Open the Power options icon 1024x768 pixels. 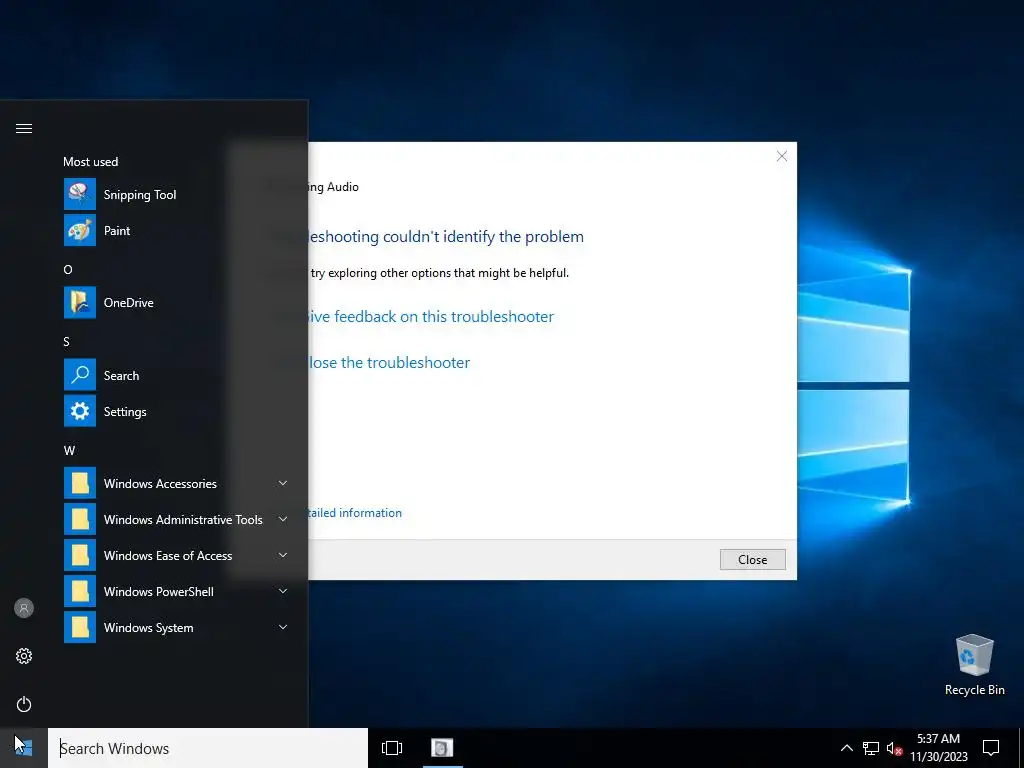[24, 704]
